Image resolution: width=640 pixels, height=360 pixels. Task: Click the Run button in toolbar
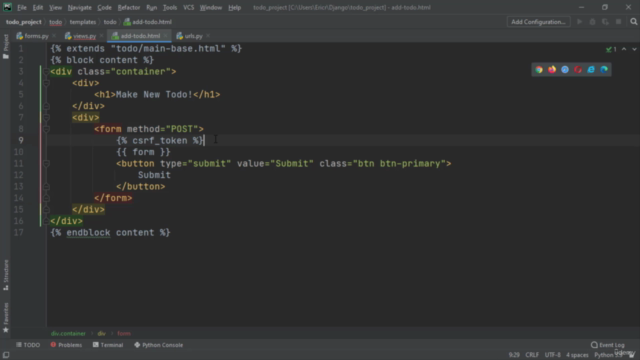579,22
